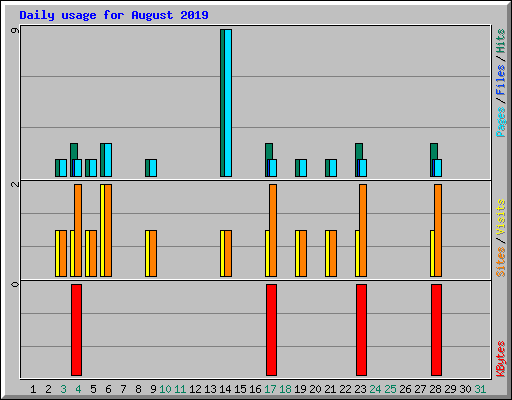Image resolution: width=512 pixels, height=400 pixels.
Task: Click the Files legend label
Action: [x=500, y=80]
